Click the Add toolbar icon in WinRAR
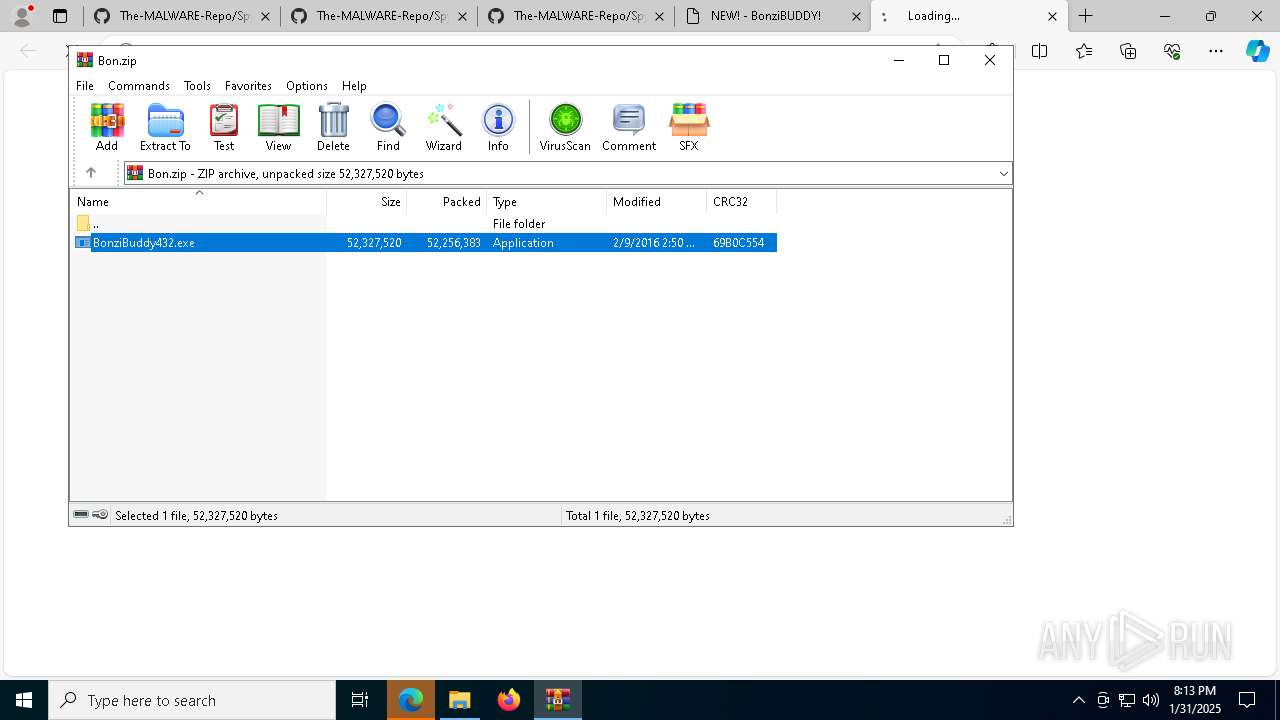Screen dimensions: 1280x720 pos(107,127)
